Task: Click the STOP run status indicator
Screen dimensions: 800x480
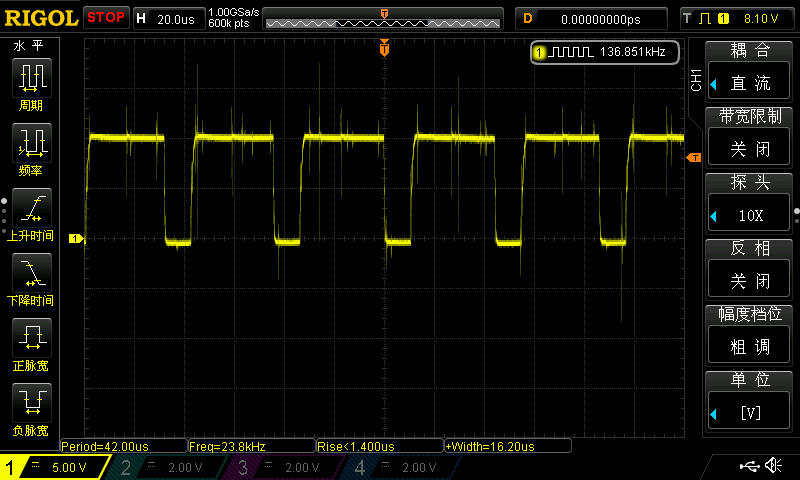Action: [x=106, y=18]
